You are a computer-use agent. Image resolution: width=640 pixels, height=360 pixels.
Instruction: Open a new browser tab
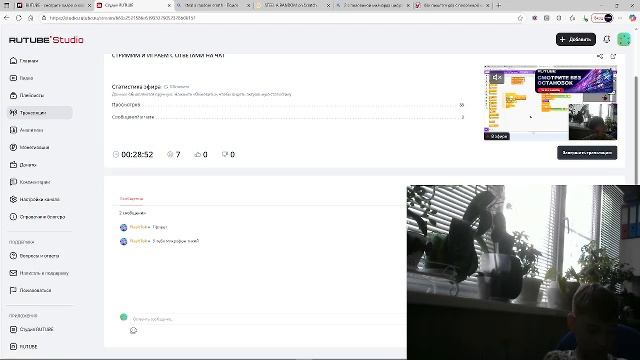pyautogui.click(x=498, y=5)
